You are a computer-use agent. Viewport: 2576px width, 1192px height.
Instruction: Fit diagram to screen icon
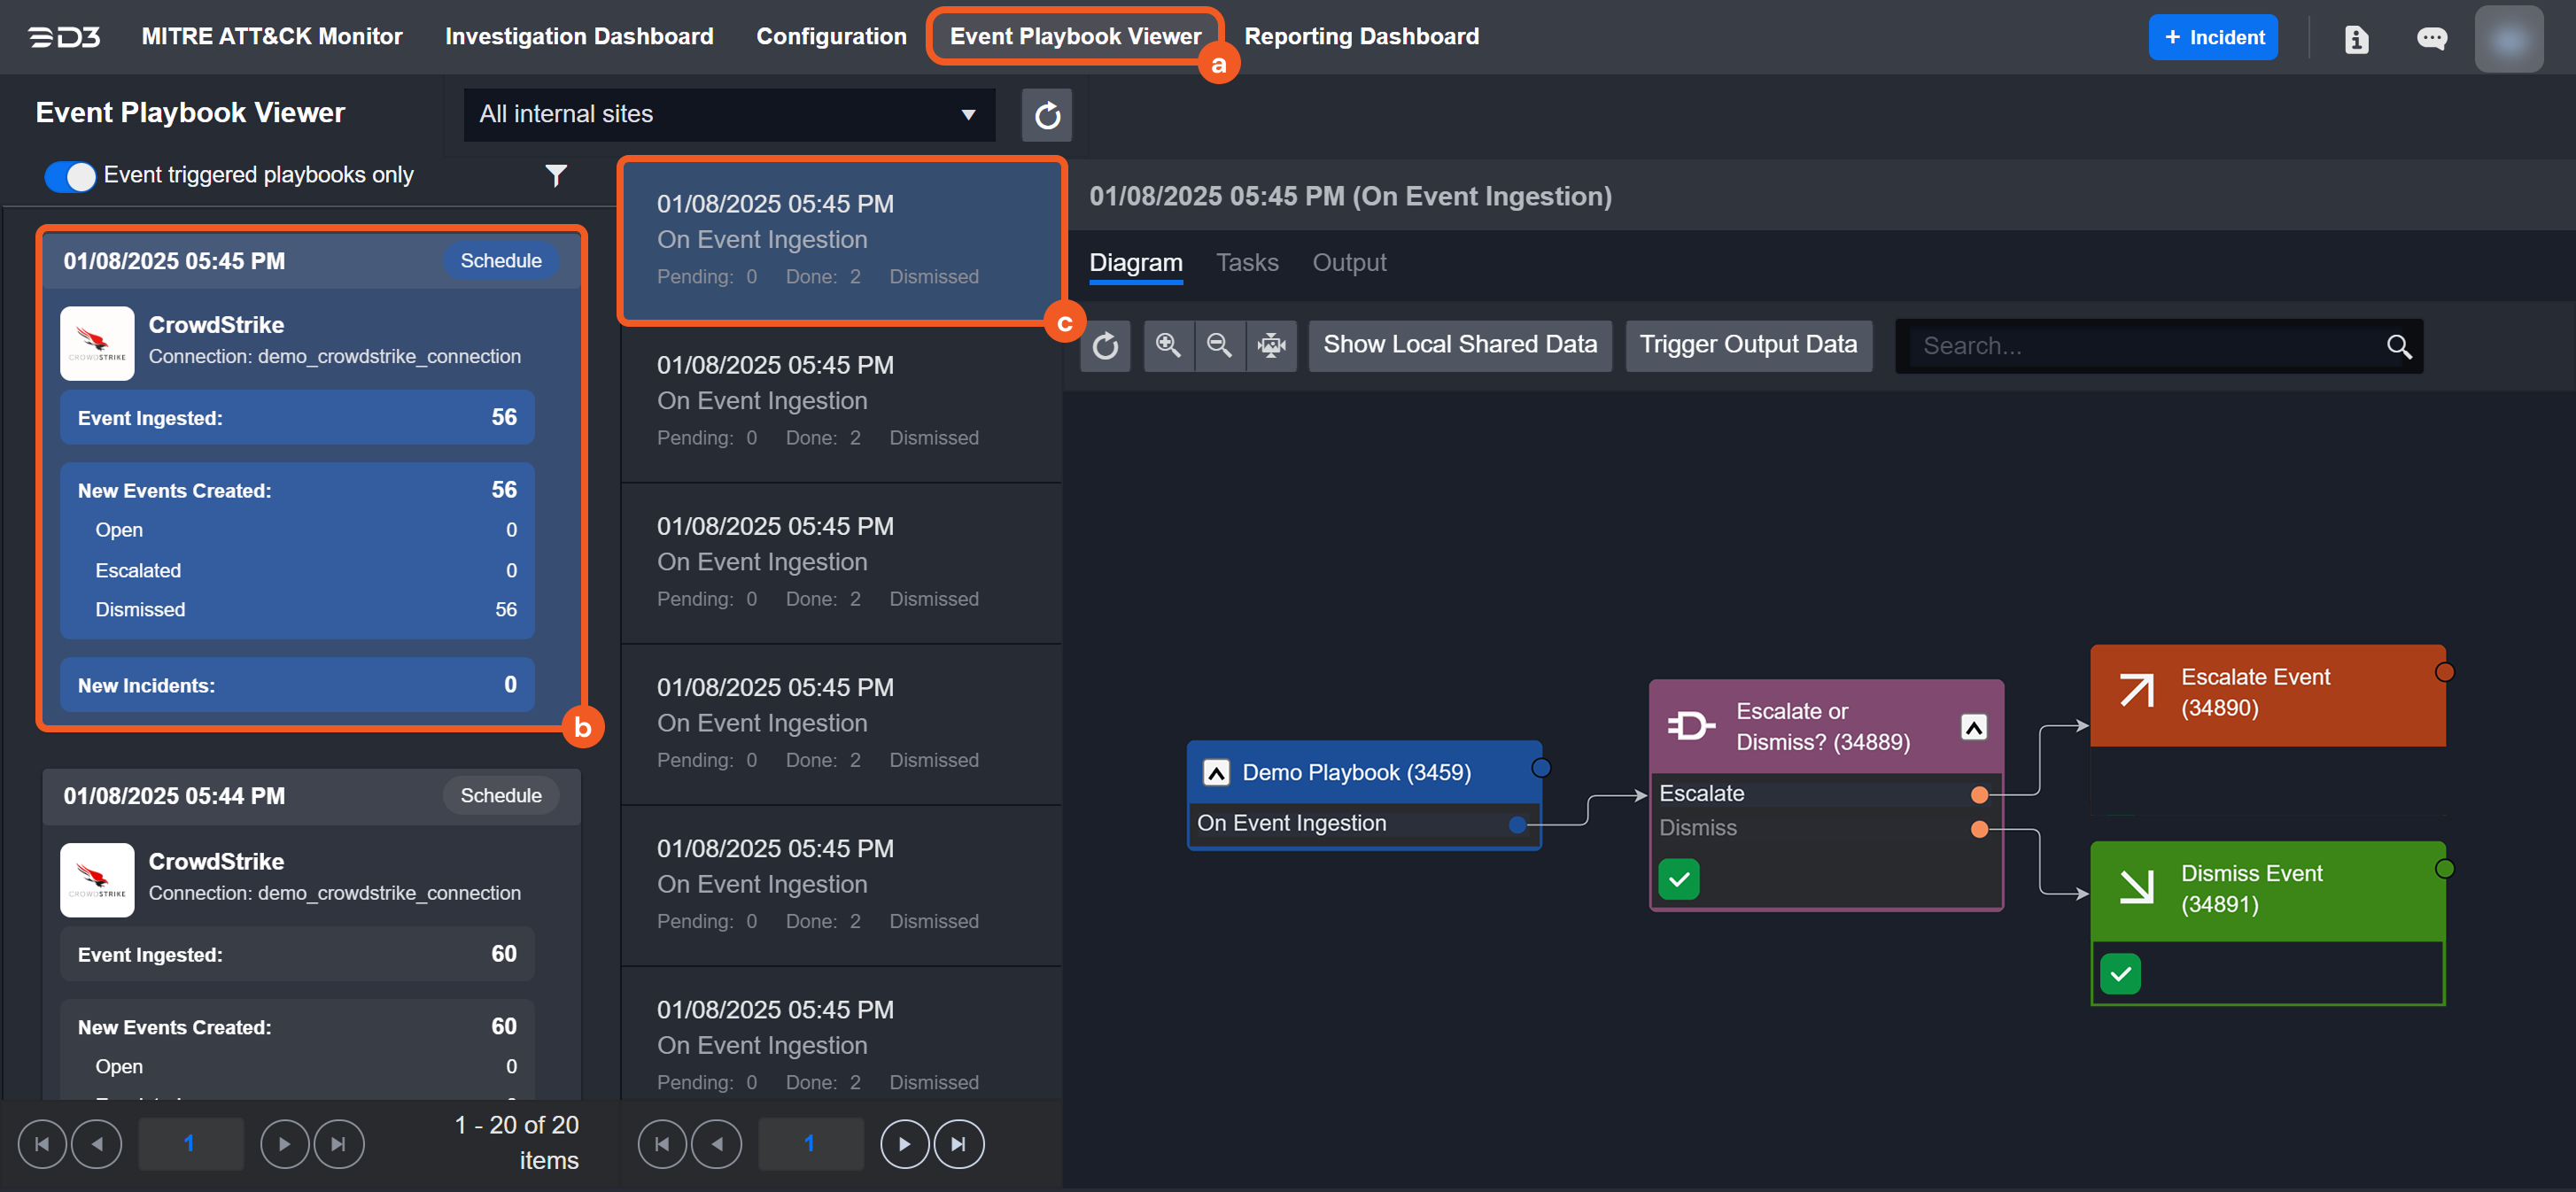tap(1271, 346)
